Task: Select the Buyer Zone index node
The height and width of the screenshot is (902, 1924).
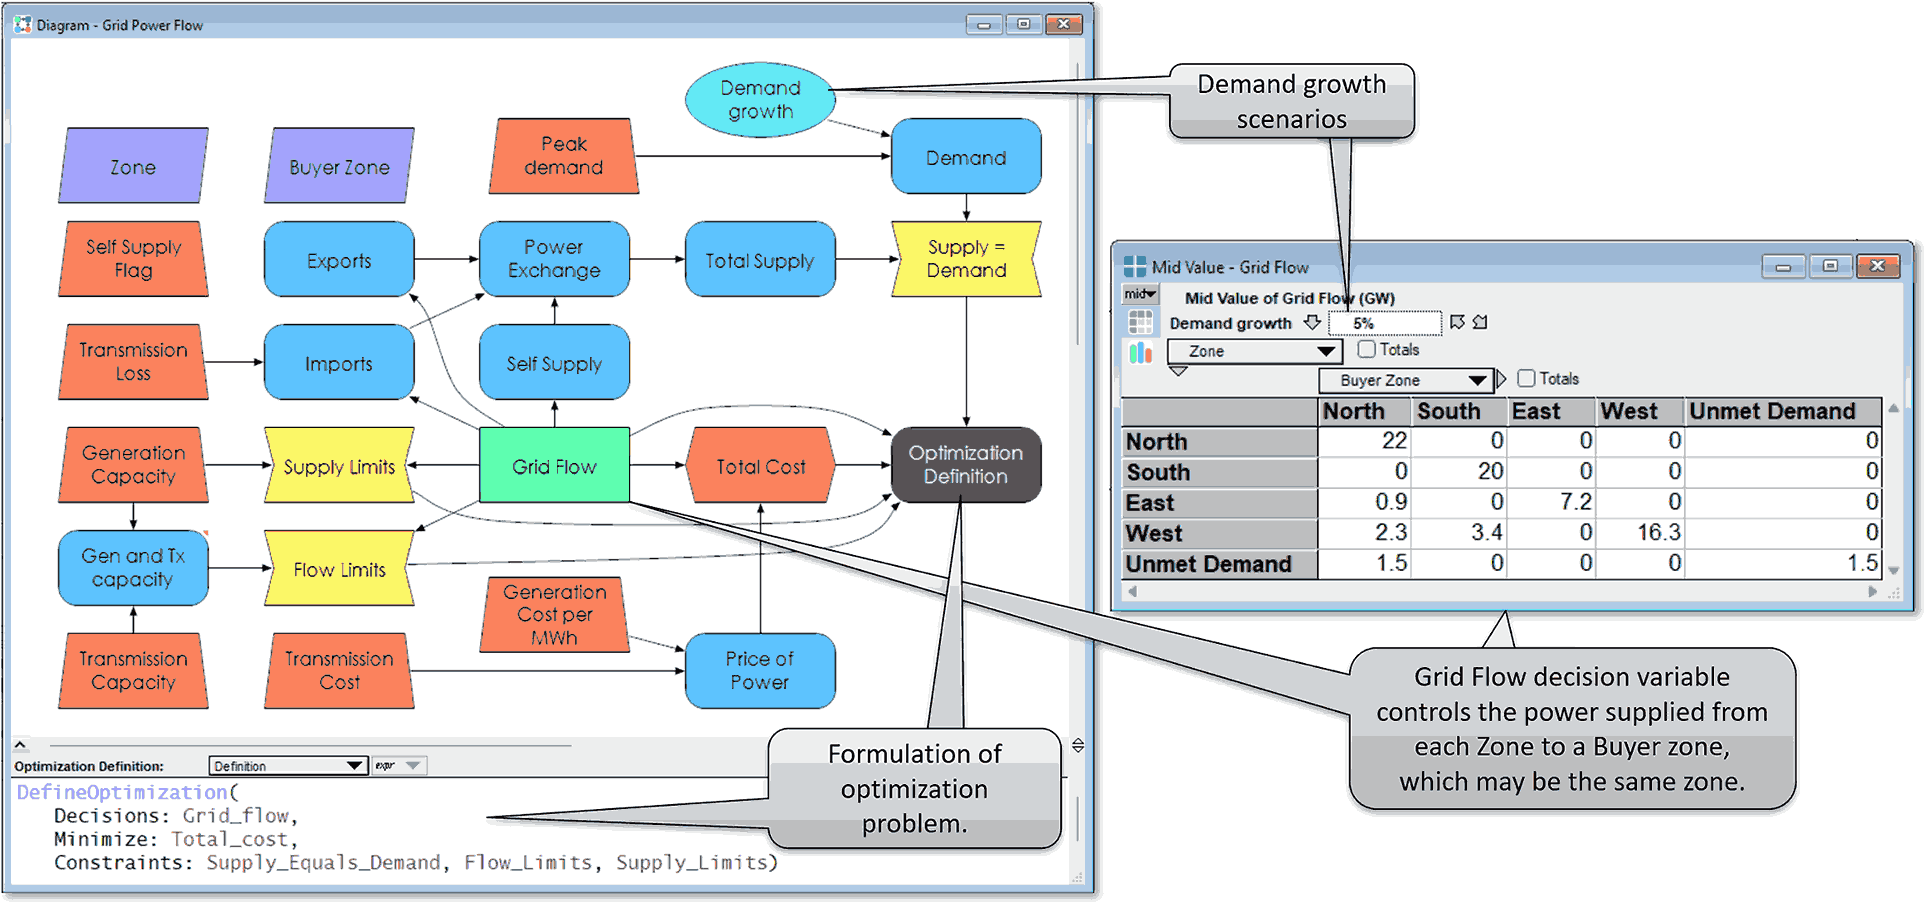Action: (x=339, y=166)
